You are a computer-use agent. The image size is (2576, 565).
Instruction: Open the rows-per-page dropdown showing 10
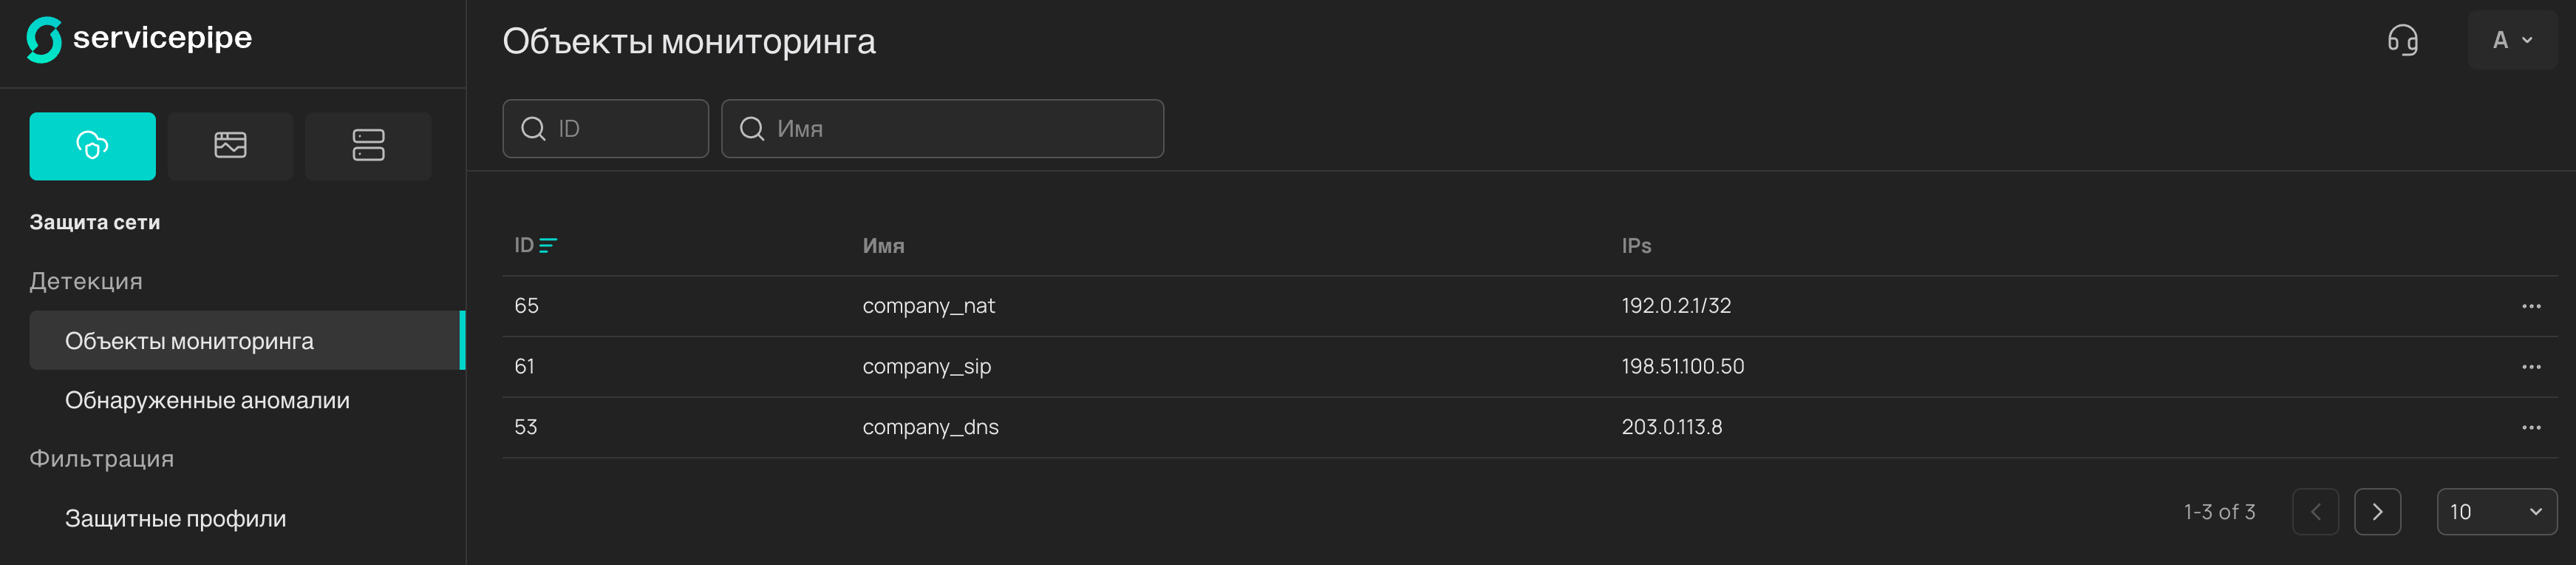point(2495,512)
